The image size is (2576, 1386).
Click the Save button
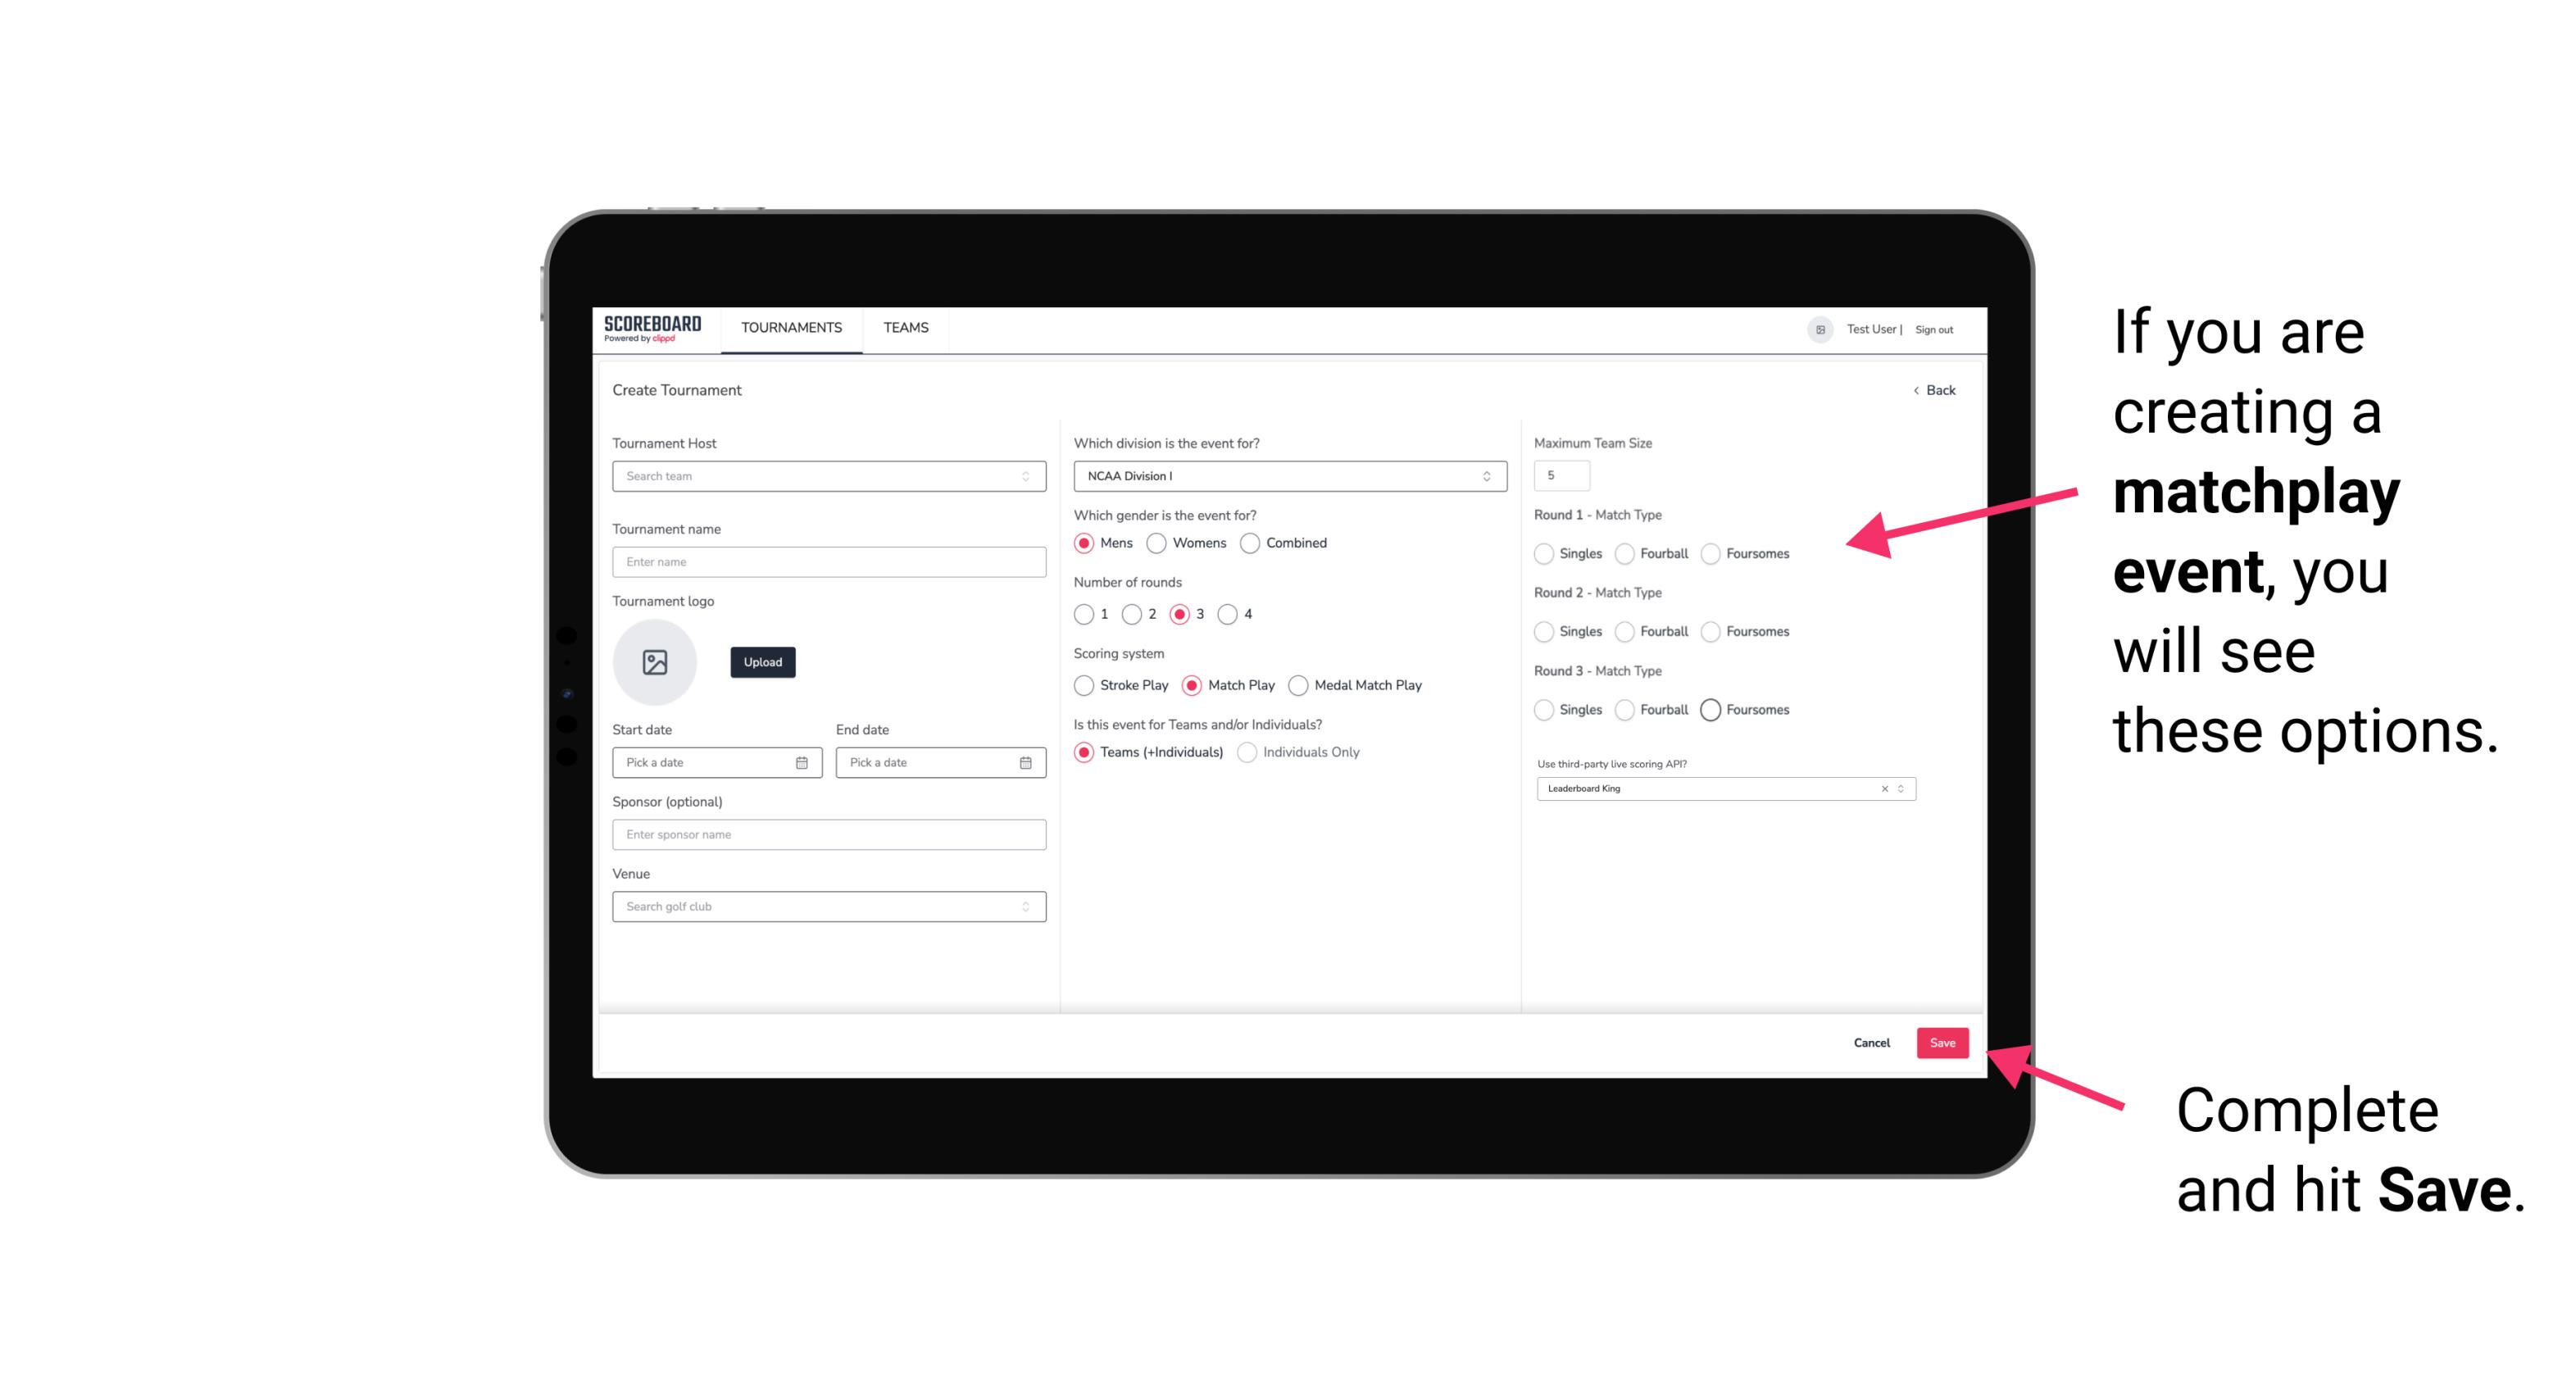1942,1041
